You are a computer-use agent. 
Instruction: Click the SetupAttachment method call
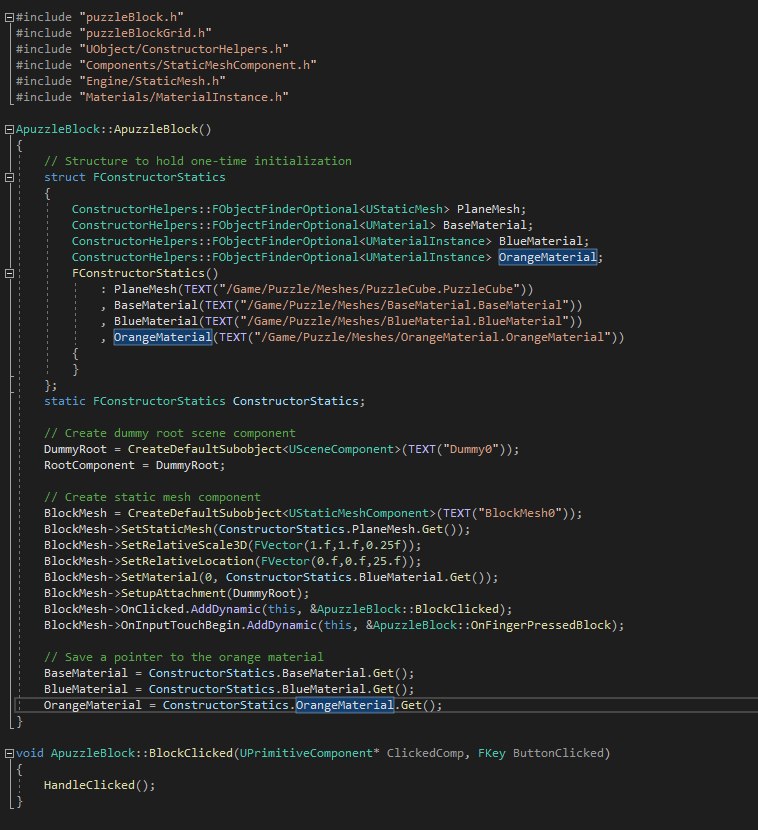click(173, 593)
